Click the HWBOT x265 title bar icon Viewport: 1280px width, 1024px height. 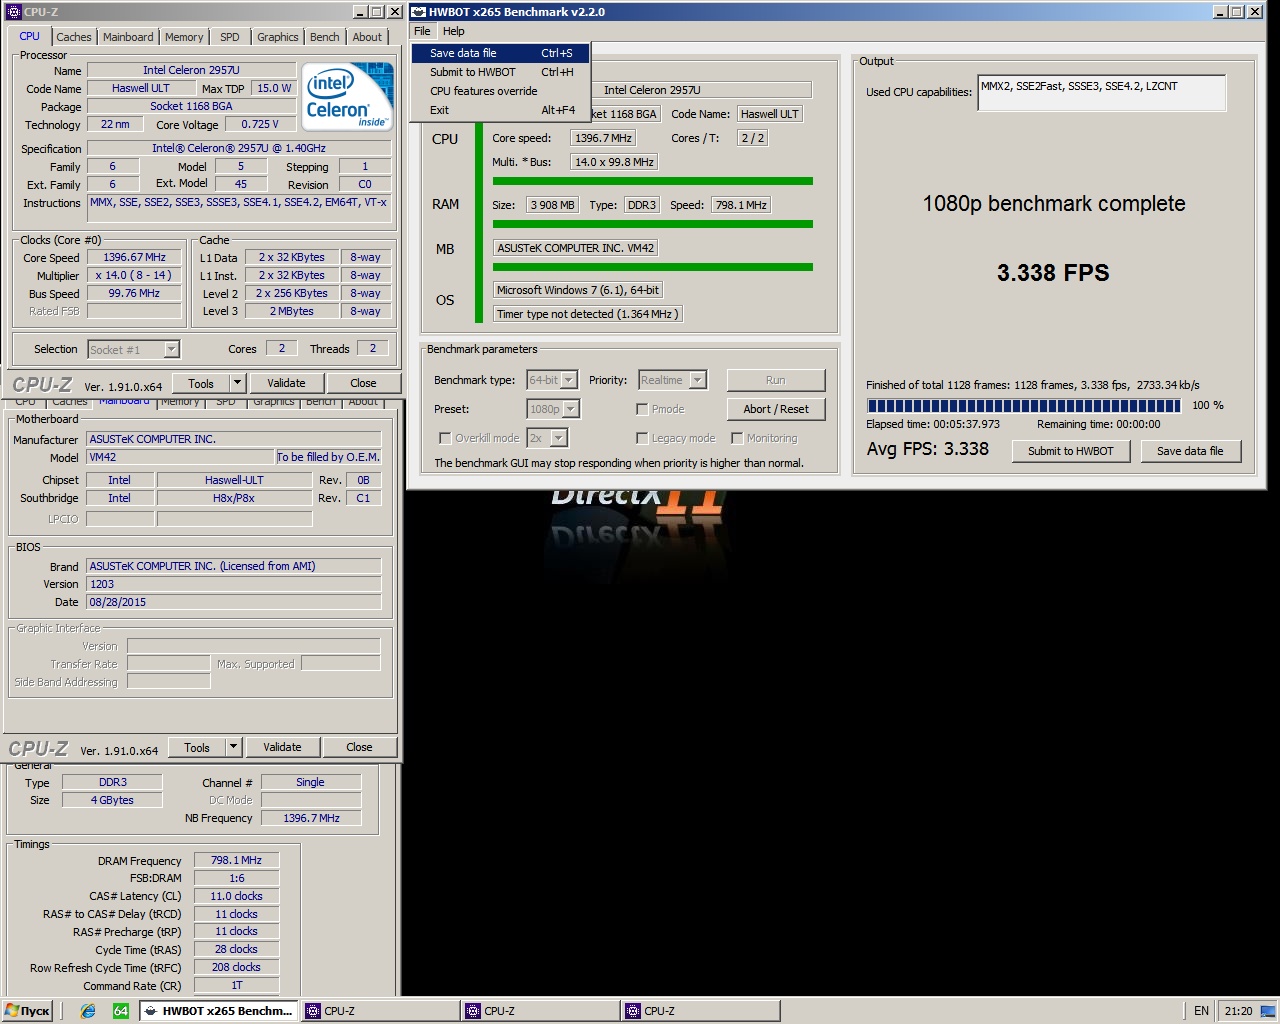(419, 12)
